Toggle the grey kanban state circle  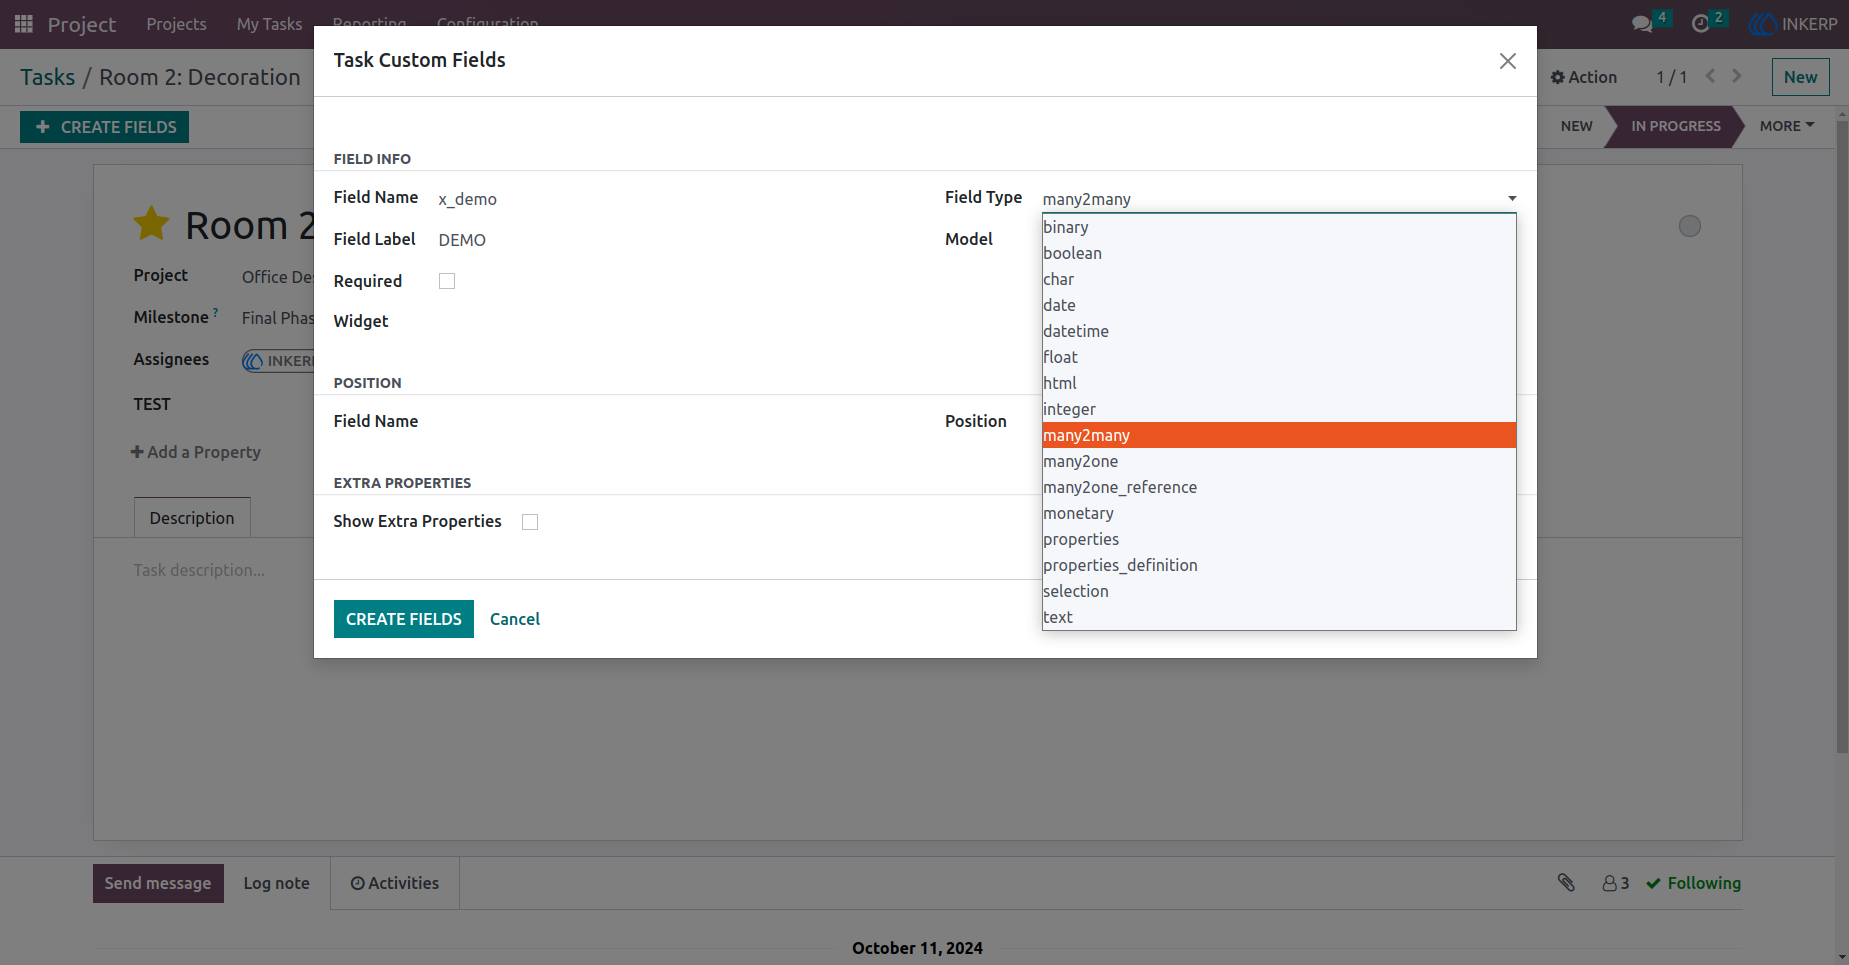pyautogui.click(x=1690, y=226)
